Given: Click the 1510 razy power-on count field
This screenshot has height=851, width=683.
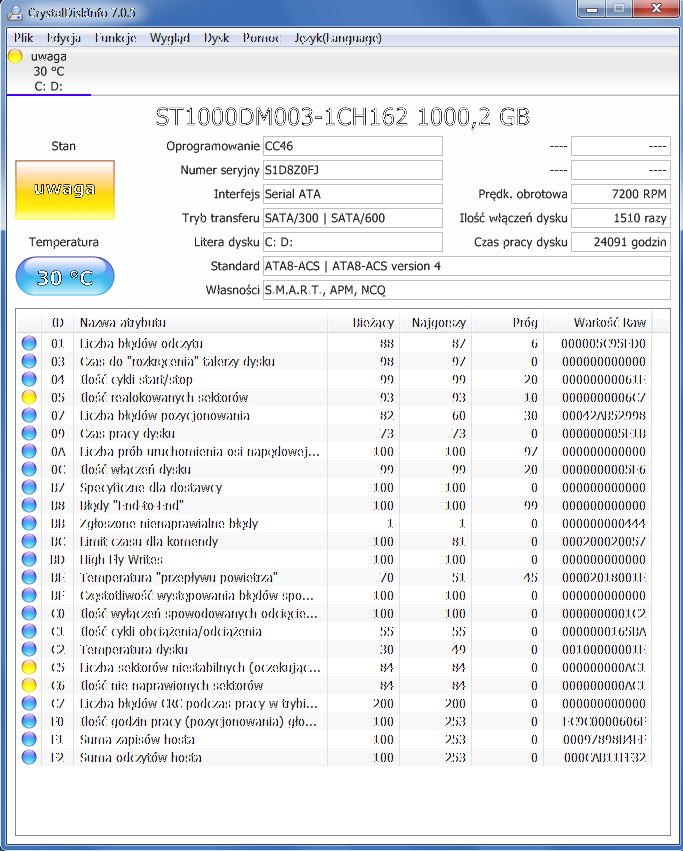Looking at the screenshot, I should [x=621, y=218].
